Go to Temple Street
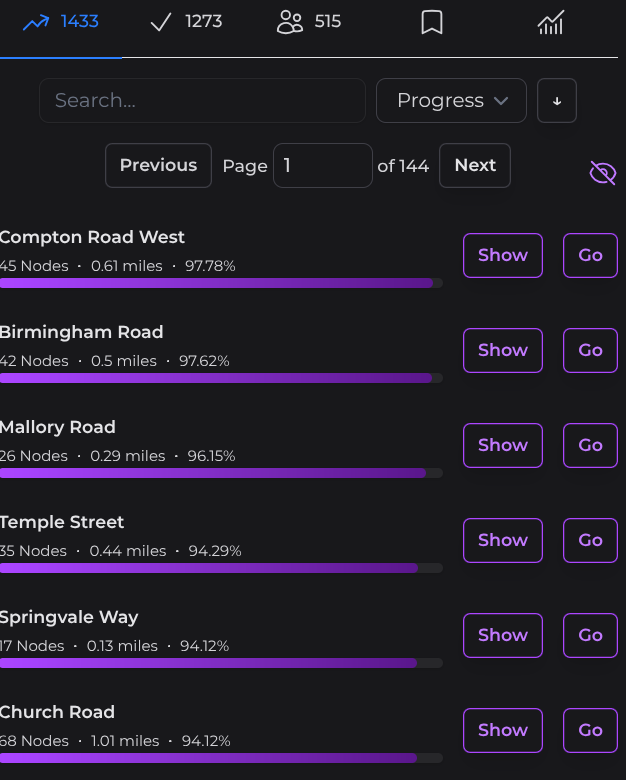The width and height of the screenshot is (626, 780). pos(590,540)
